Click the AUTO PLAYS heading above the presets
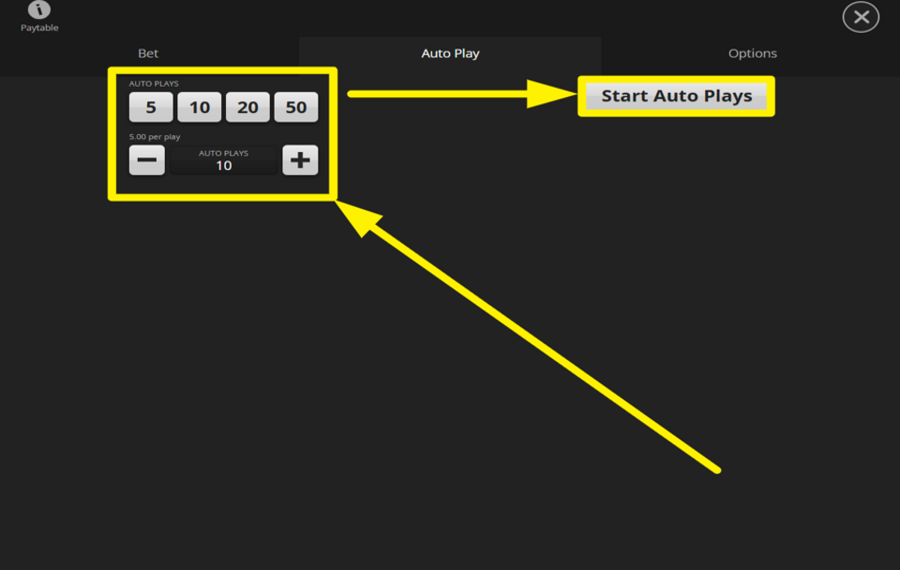Viewport: 900px width, 570px height. pos(154,84)
